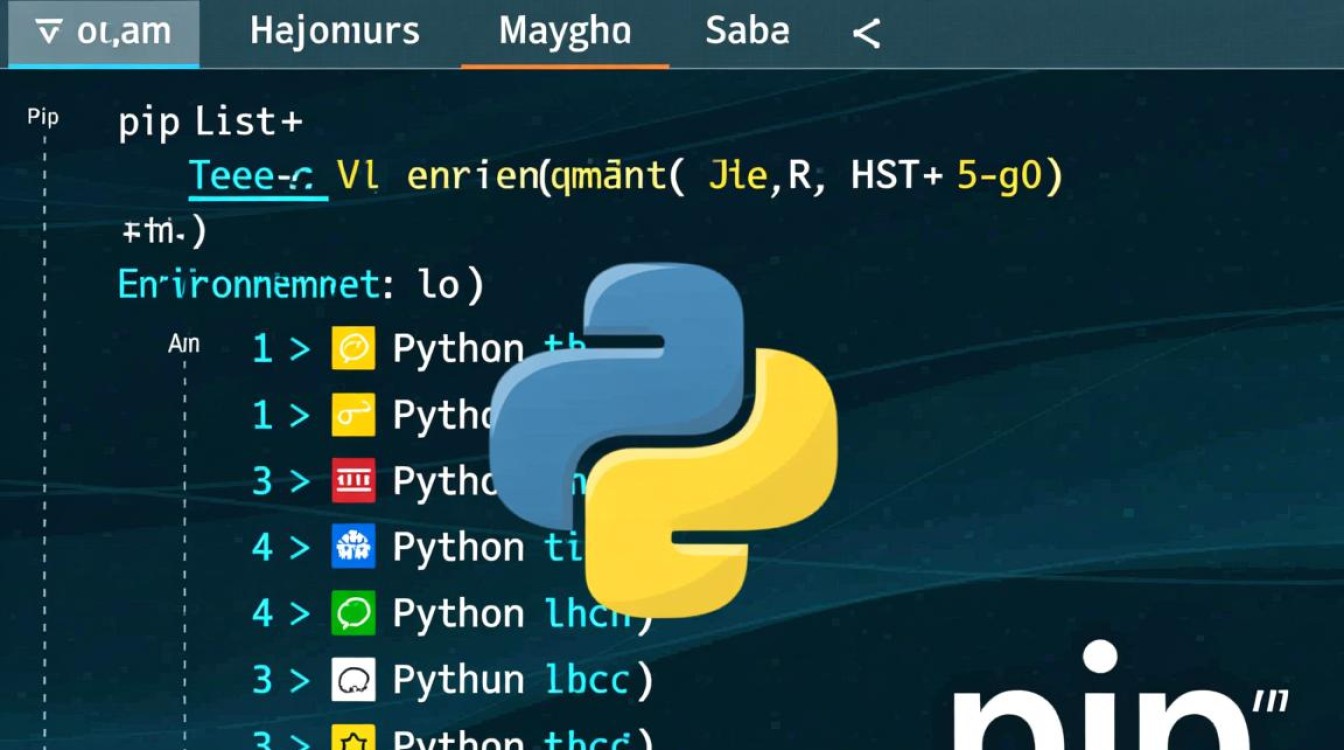The width and height of the screenshot is (1344, 750).
Task: Click the yellow "5-gO)" value
Action: click(1010, 177)
